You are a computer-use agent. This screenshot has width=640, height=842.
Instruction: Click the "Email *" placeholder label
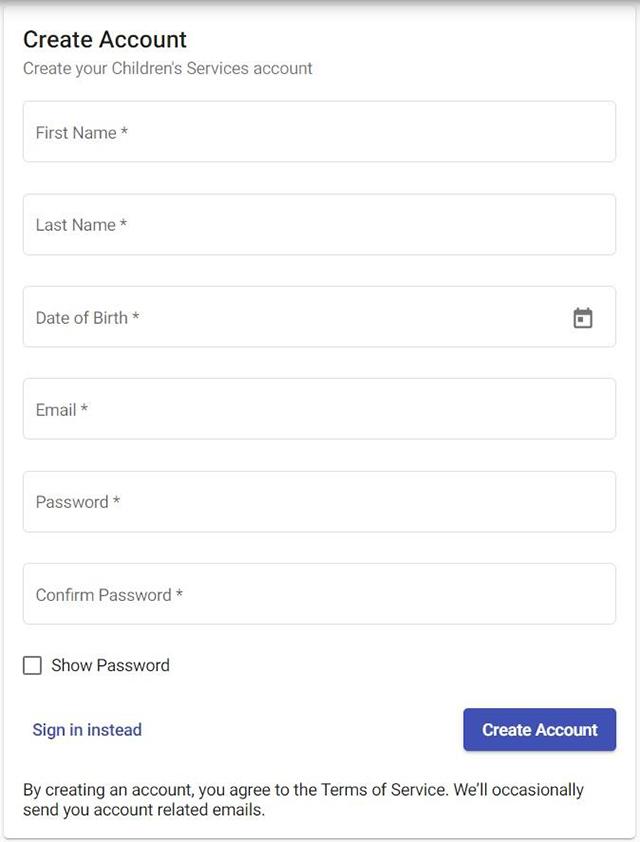coord(62,410)
